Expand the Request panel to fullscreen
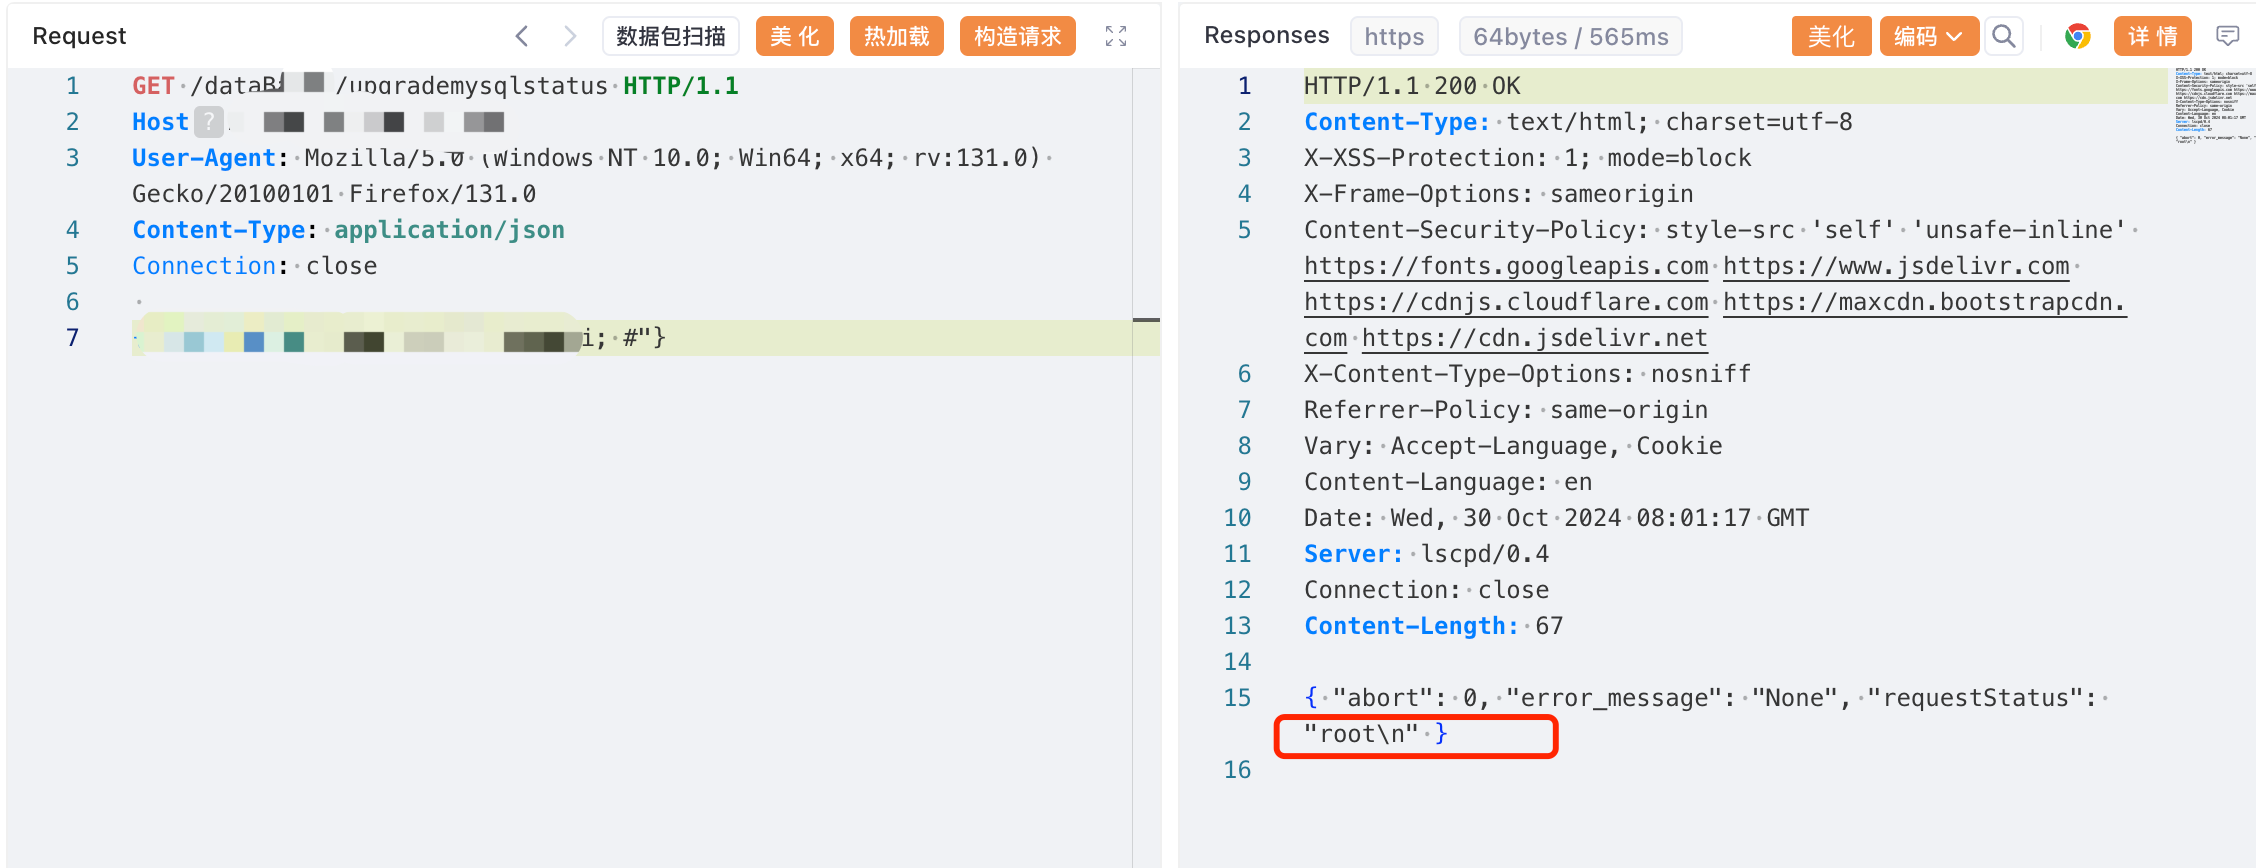 point(1116,36)
